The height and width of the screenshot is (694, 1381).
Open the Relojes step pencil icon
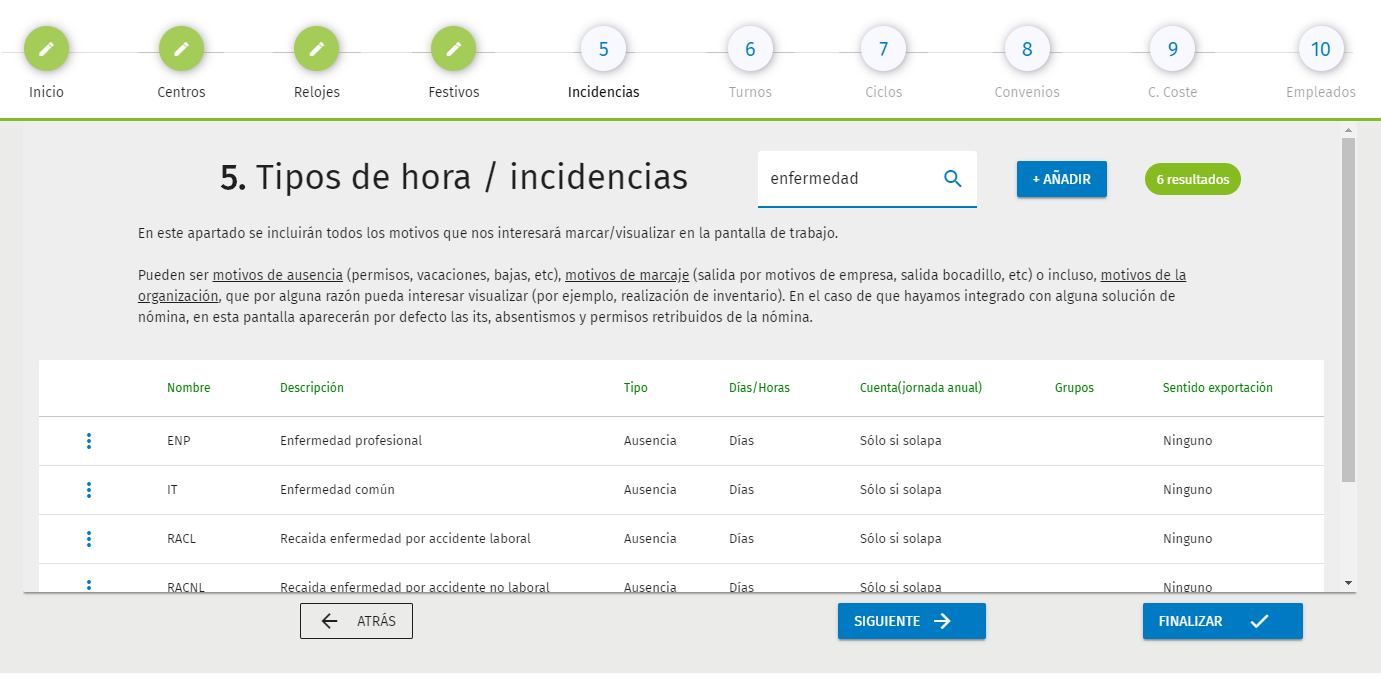tap(316, 49)
